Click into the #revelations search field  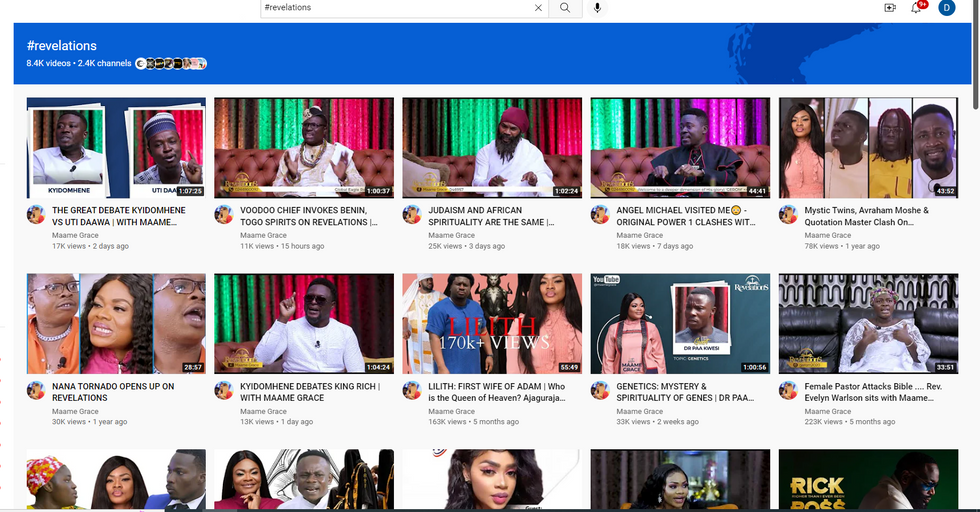(x=396, y=8)
